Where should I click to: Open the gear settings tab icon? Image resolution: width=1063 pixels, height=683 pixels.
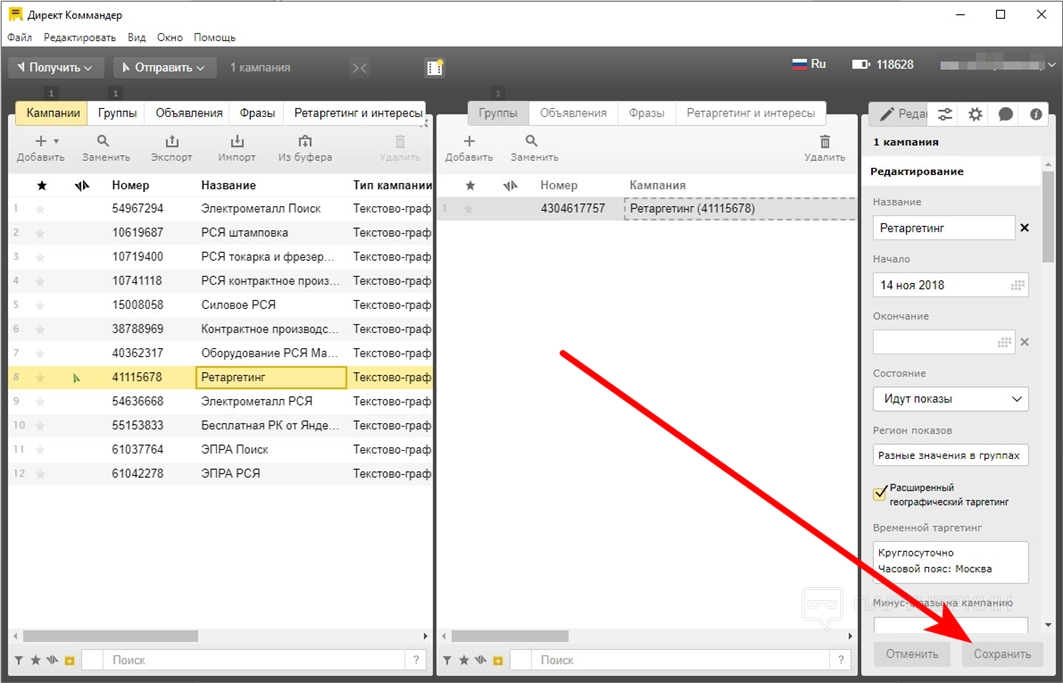975,114
